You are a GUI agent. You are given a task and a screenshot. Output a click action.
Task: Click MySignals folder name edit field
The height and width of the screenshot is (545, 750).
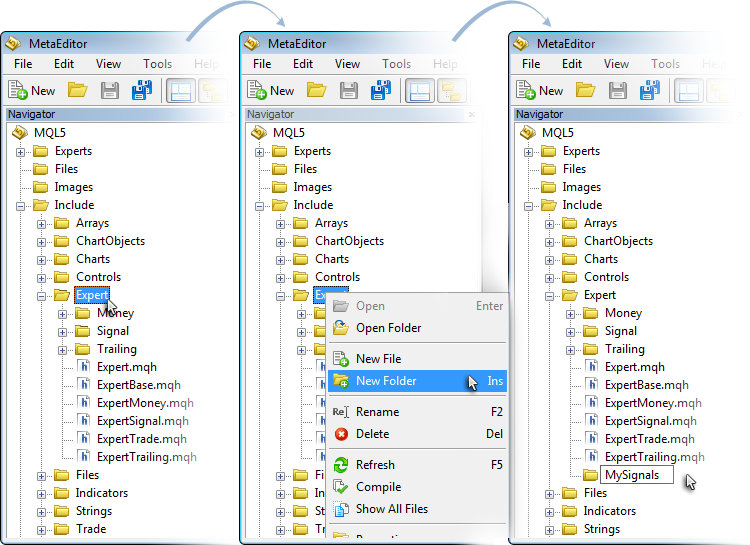(x=637, y=475)
